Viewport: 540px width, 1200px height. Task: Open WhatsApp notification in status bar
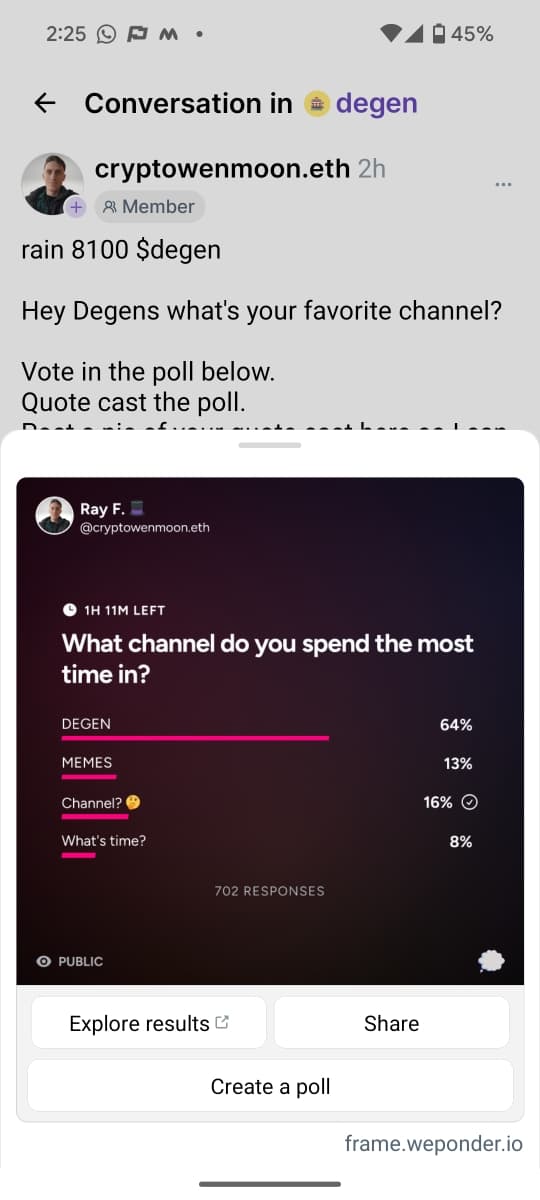pyautogui.click(x=106, y=34)
